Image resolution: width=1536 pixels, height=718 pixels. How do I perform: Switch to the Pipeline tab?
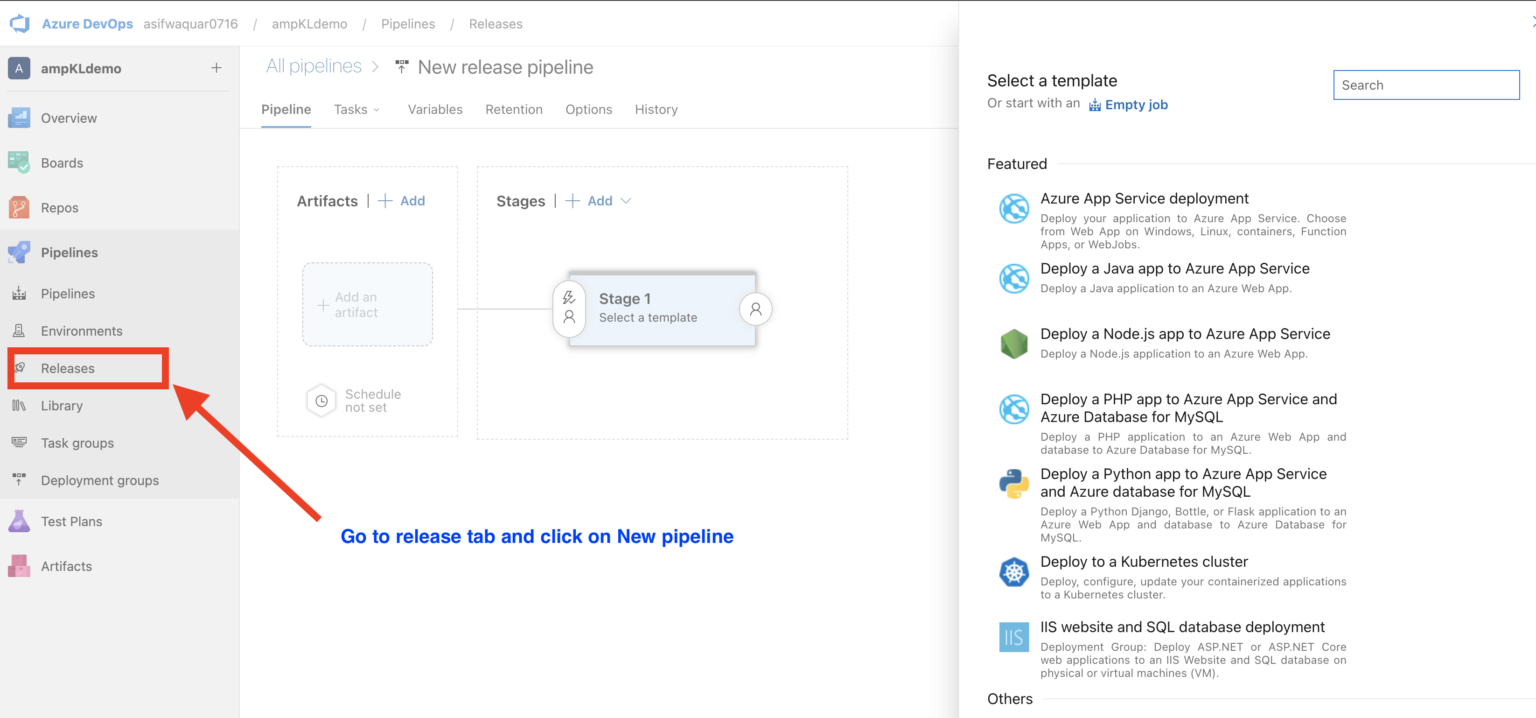[x=286, y=109]
